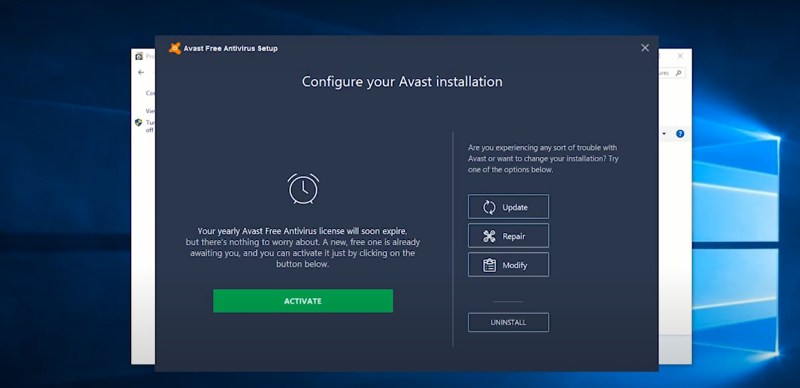Image resolution: width=800 pixels, height=388 pixels.
Task: Click the clipboard icon beside Modify
Action: (x=489, y=265)
